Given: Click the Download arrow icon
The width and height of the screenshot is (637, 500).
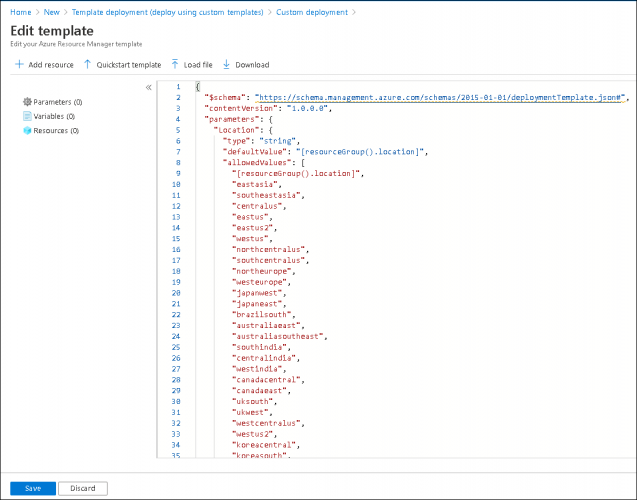Looking at the screenshot, I should (x=226, y=65).
